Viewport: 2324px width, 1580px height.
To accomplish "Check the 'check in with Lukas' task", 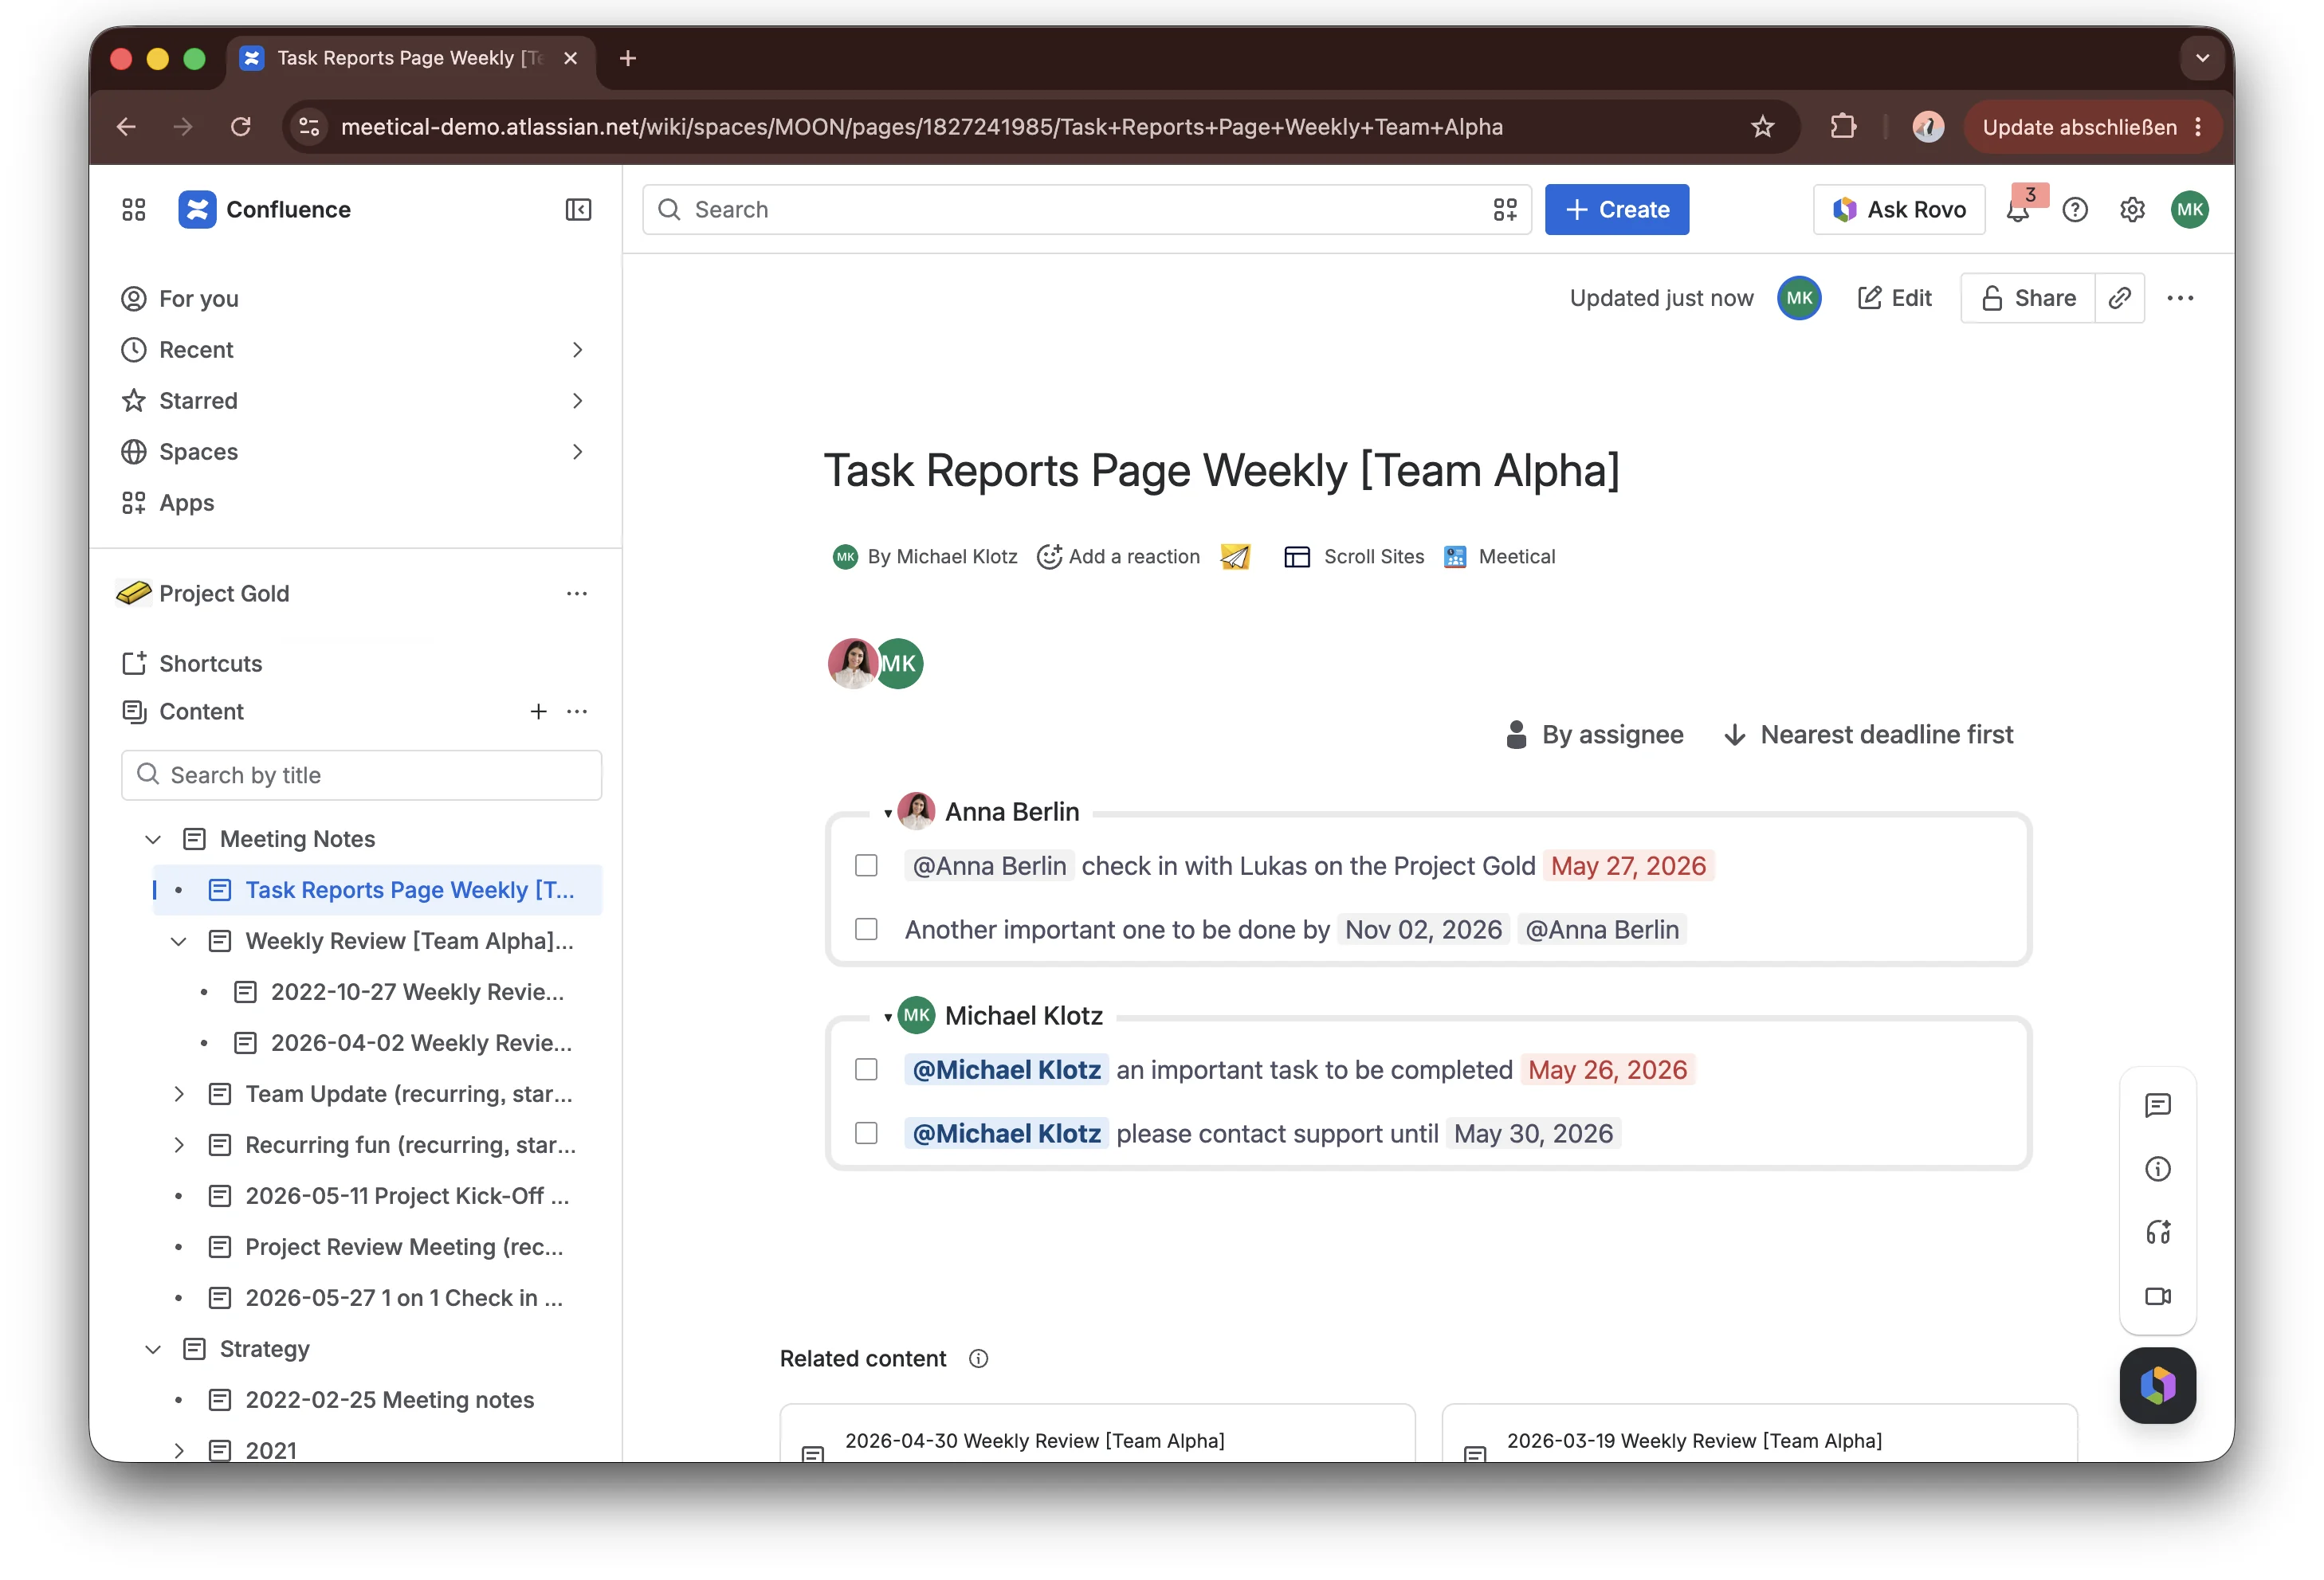I will click(x=866, y=865).
